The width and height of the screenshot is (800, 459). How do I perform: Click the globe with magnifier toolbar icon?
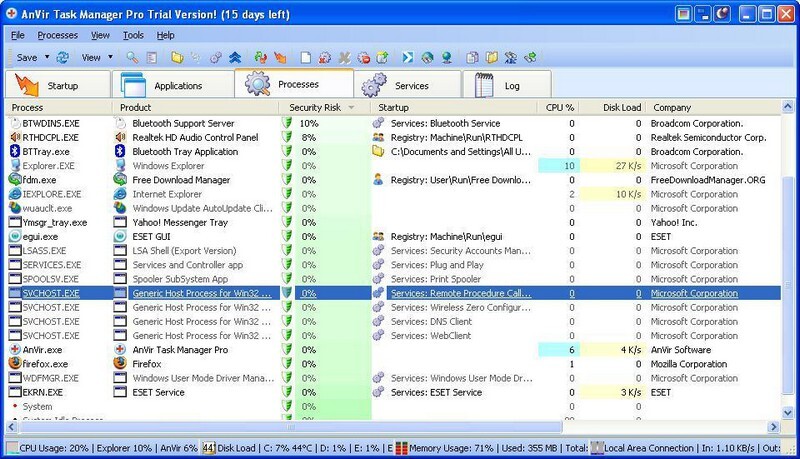(x=427, y=58)
